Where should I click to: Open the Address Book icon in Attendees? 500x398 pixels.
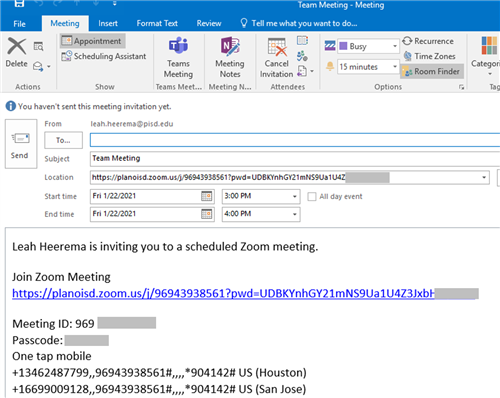[302, 41]
